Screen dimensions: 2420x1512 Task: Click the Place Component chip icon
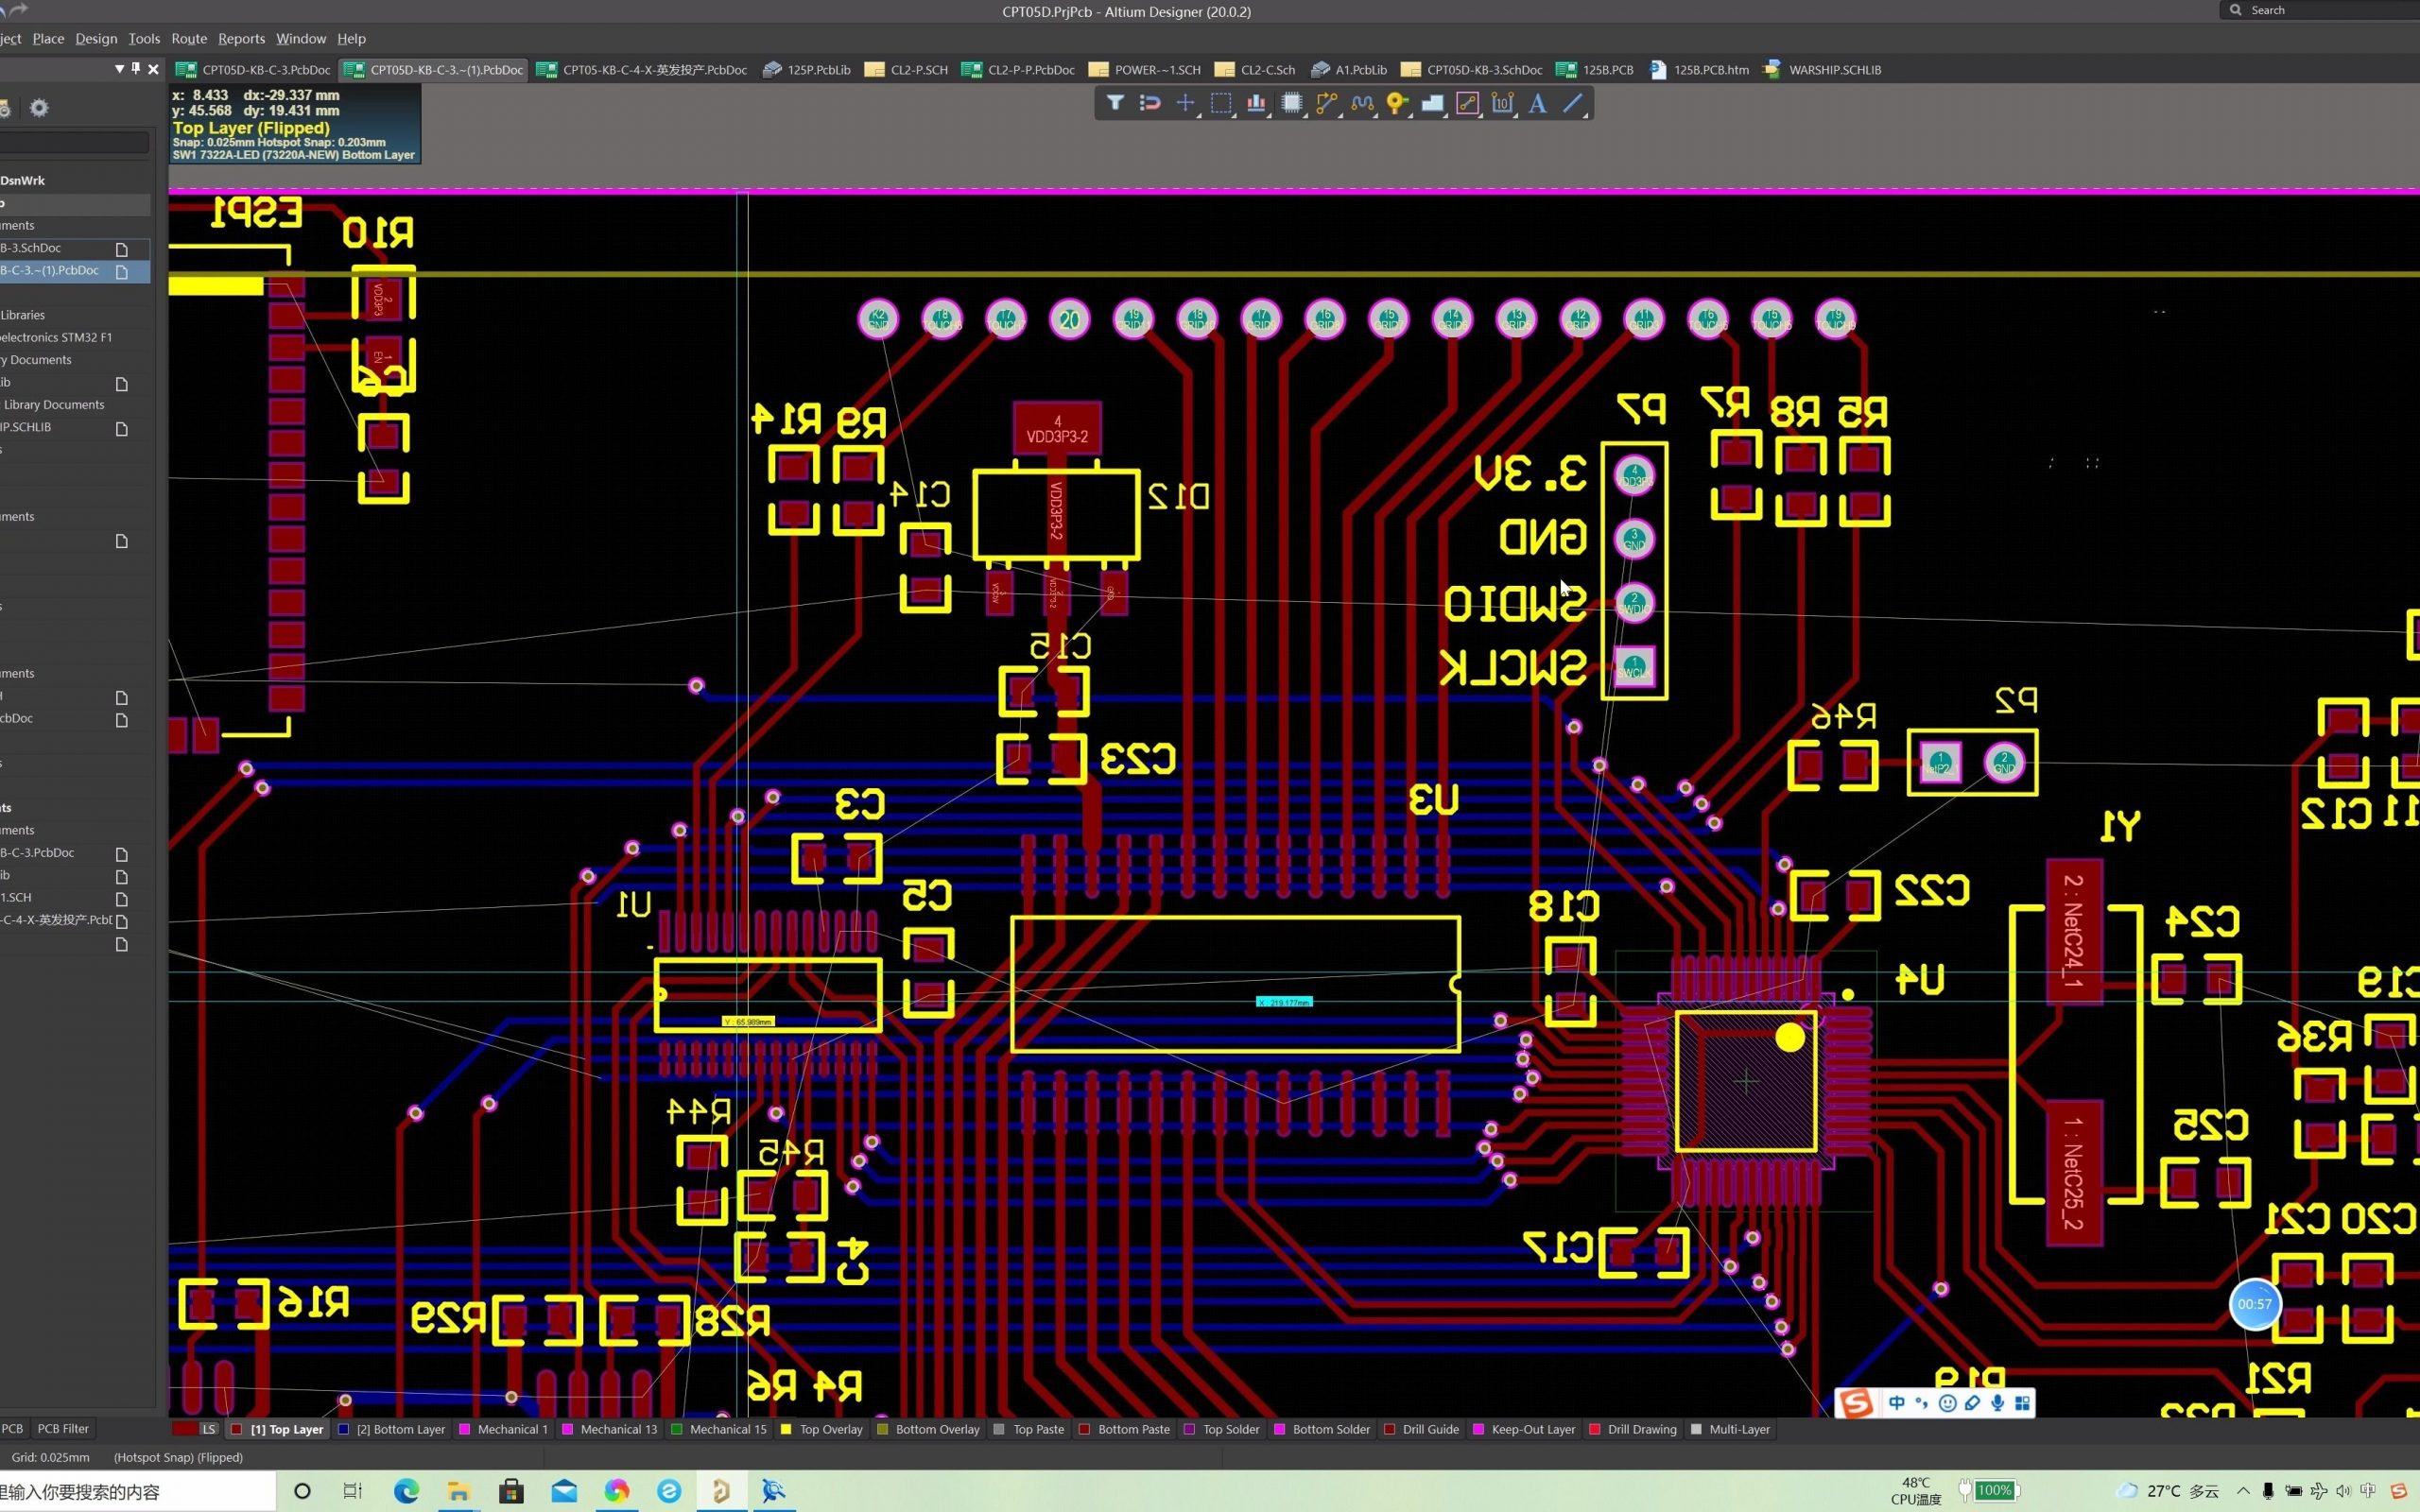[1291, 103]
